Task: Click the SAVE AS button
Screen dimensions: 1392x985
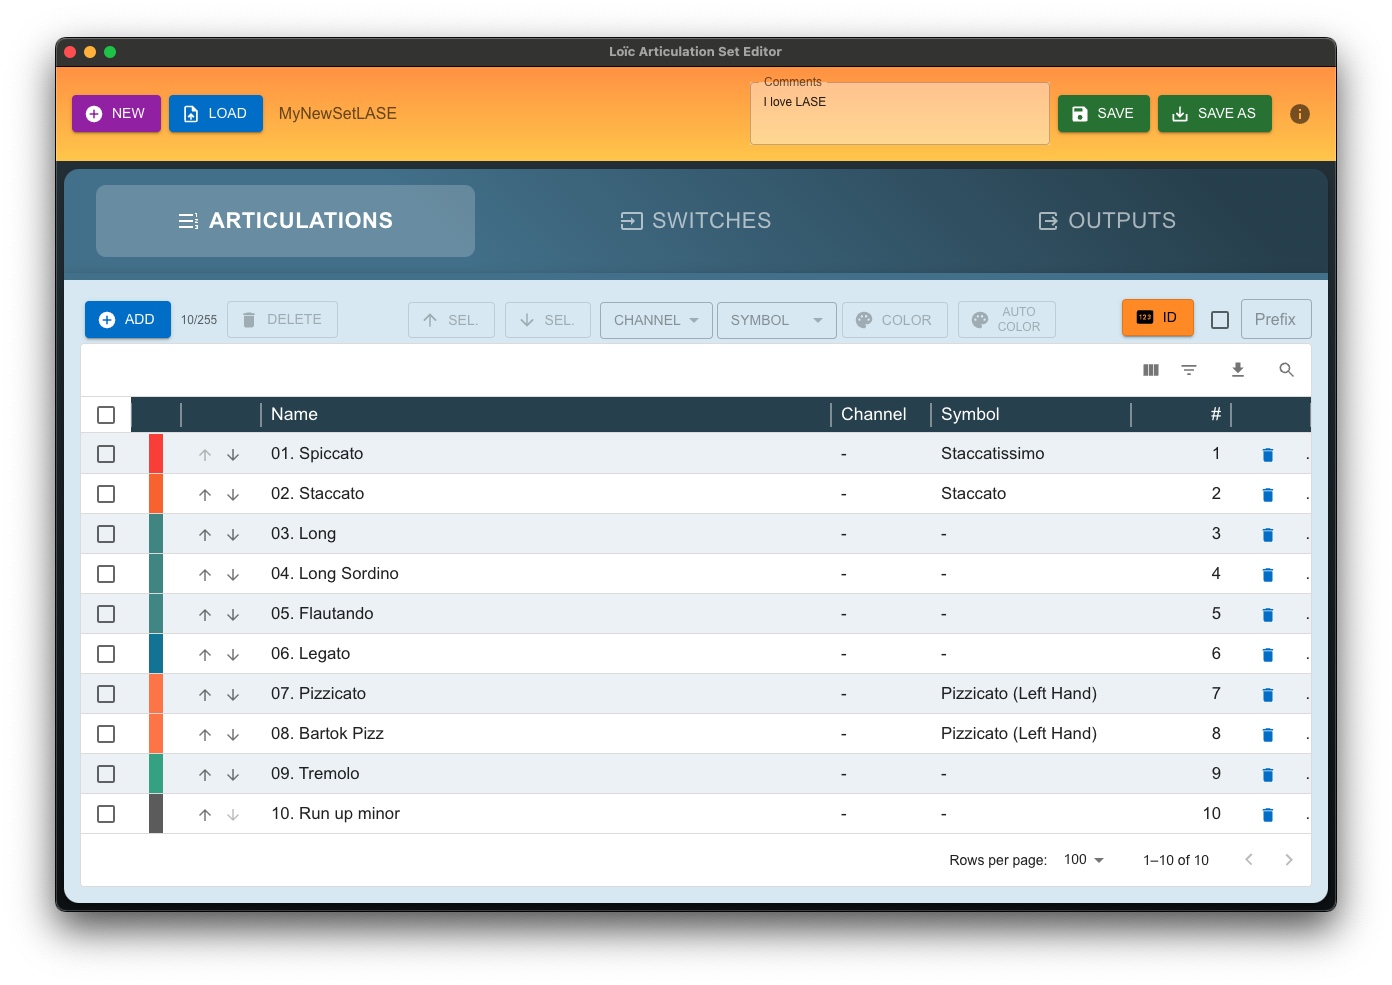Action: (x=1215, y=114)
